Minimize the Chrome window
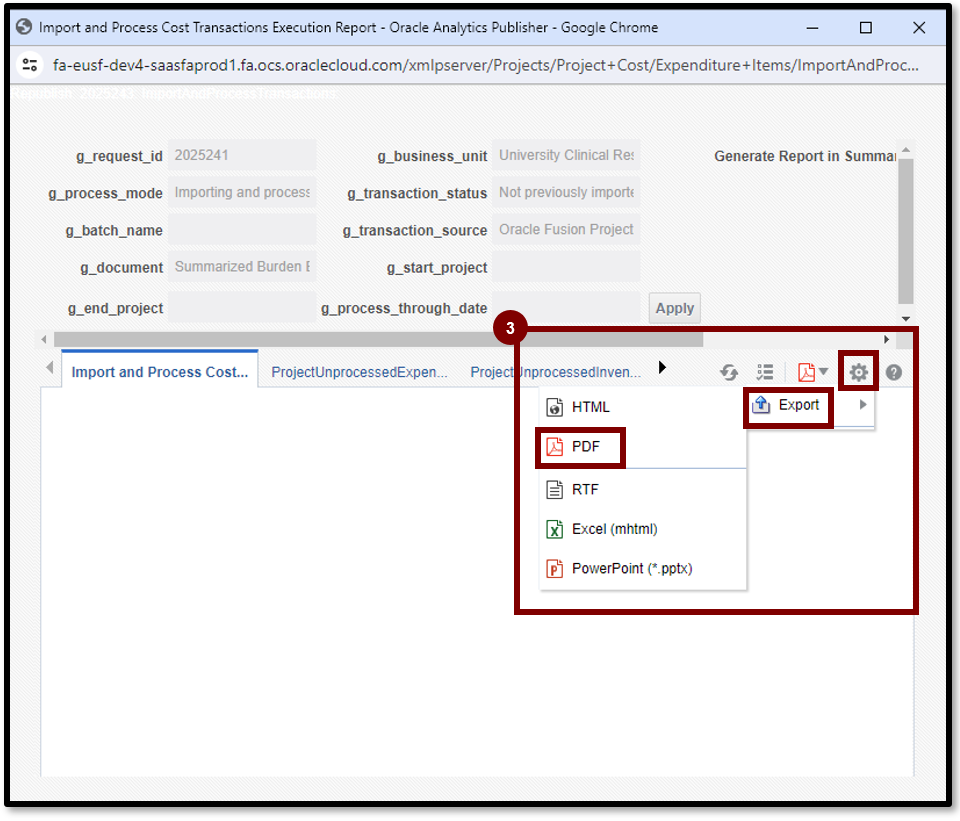The width and height of the screenshot is (960, 821). tap(812, 28)
